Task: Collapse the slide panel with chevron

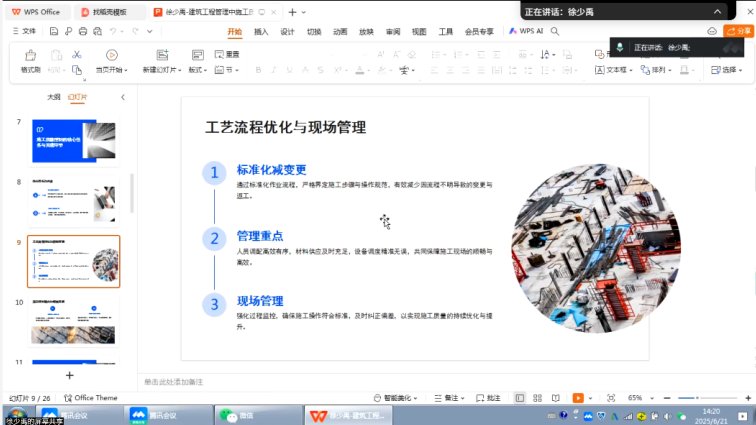Action: [x=123, y=97]
